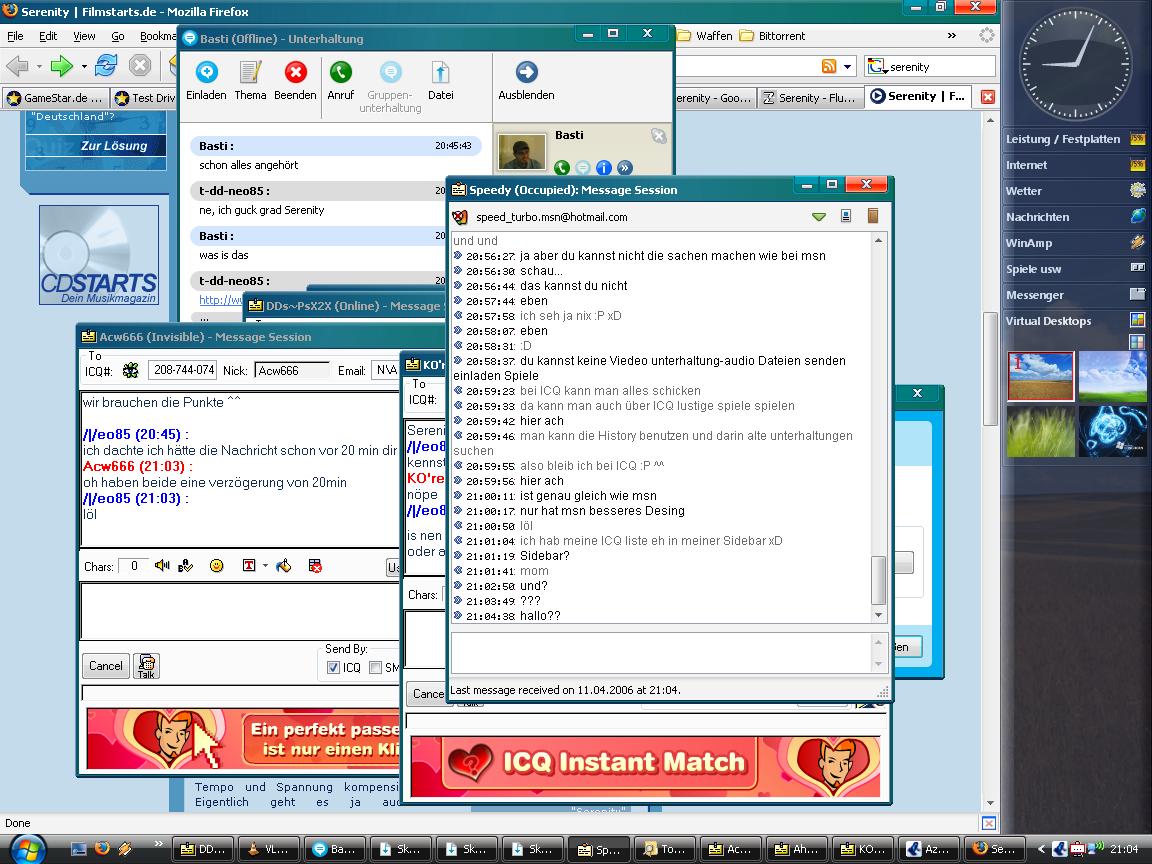Switch to the GameStar.de browser tab

click(x=54, y=98)
